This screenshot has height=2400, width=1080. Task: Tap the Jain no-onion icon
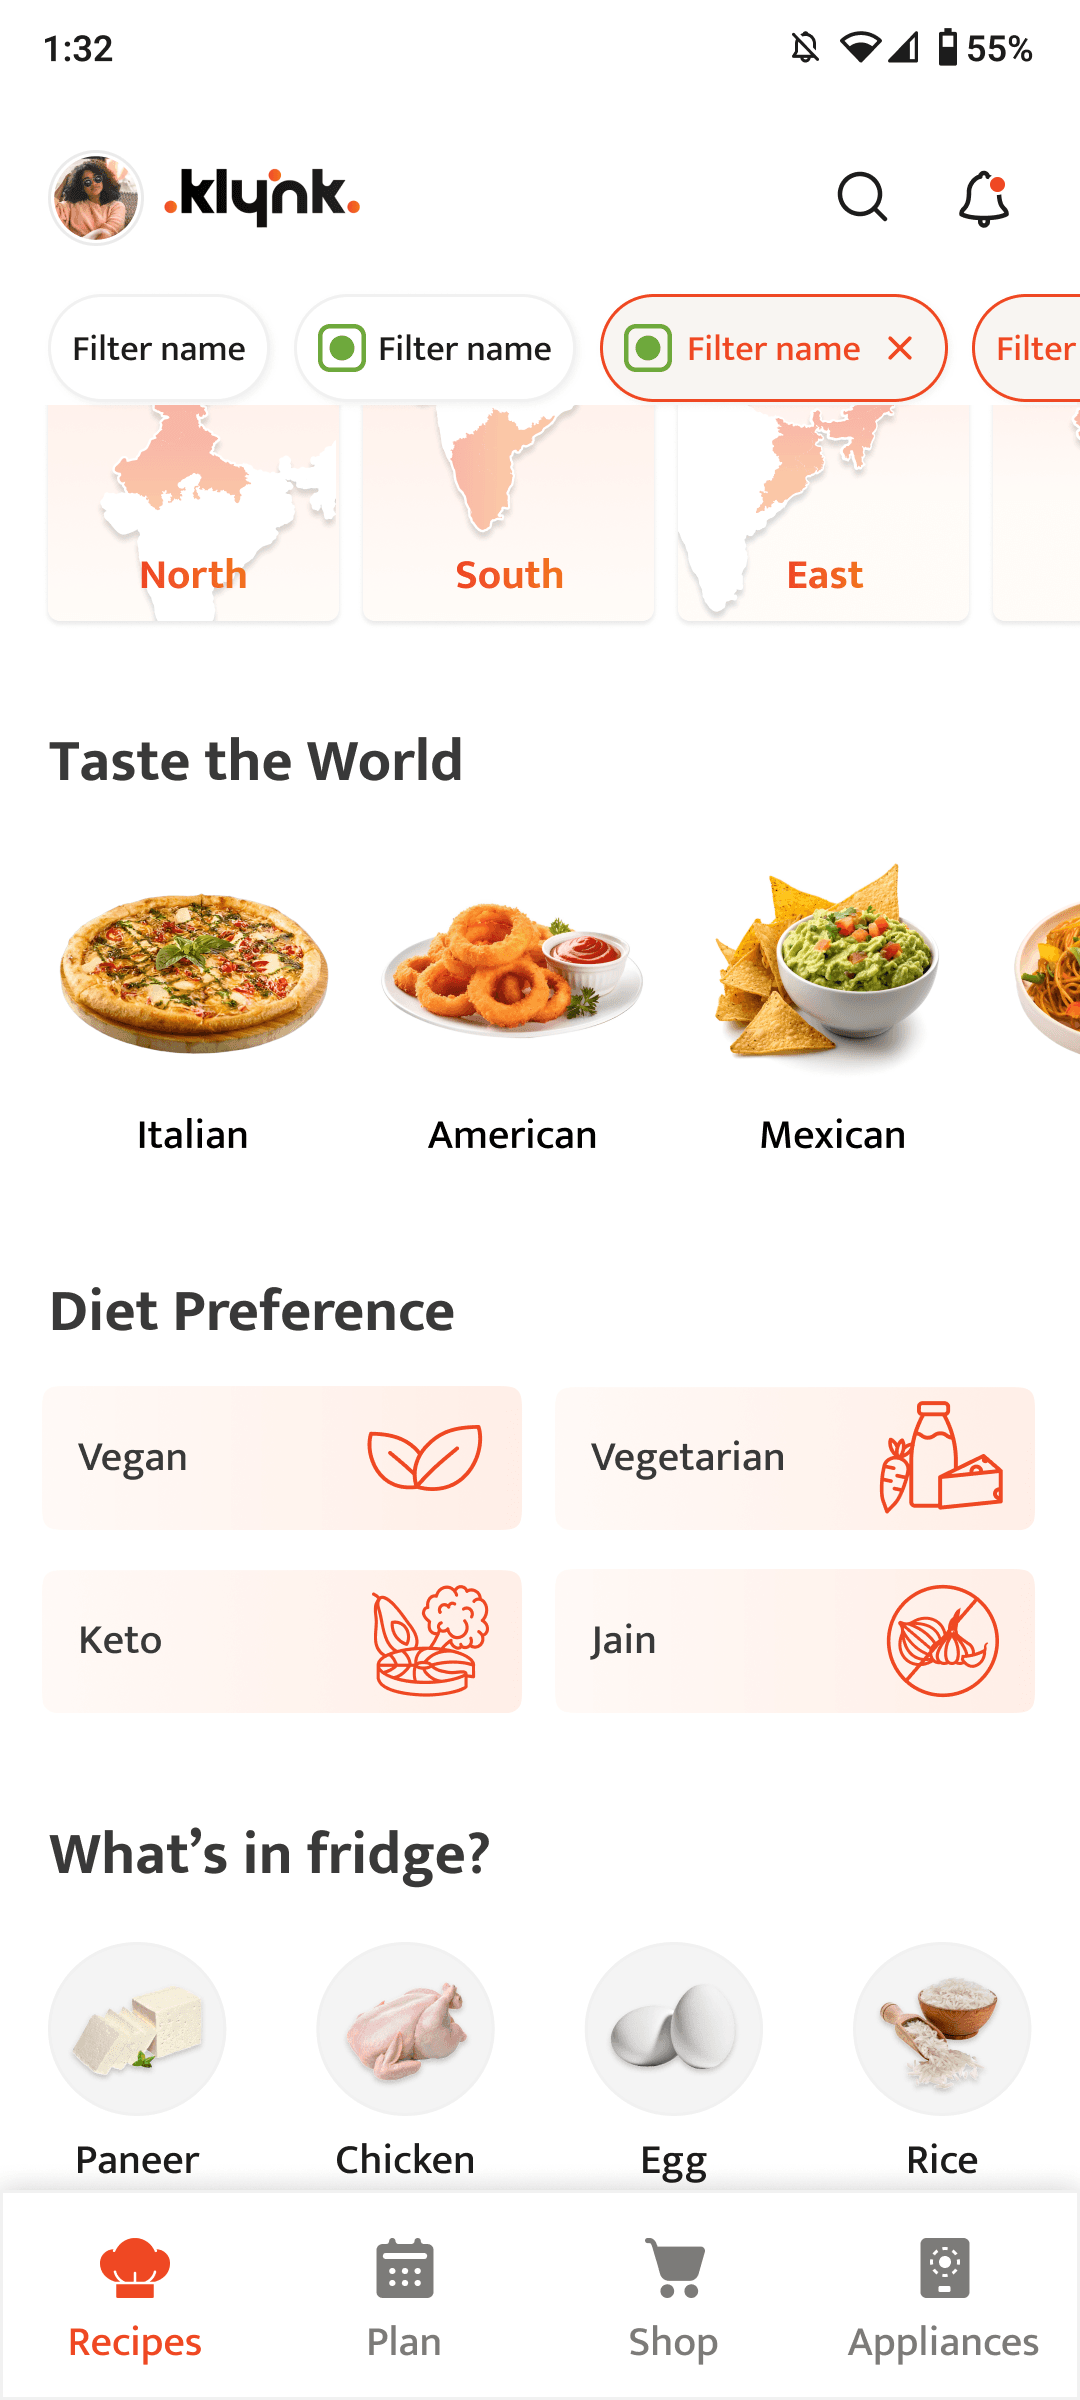tap(944, 1641)
